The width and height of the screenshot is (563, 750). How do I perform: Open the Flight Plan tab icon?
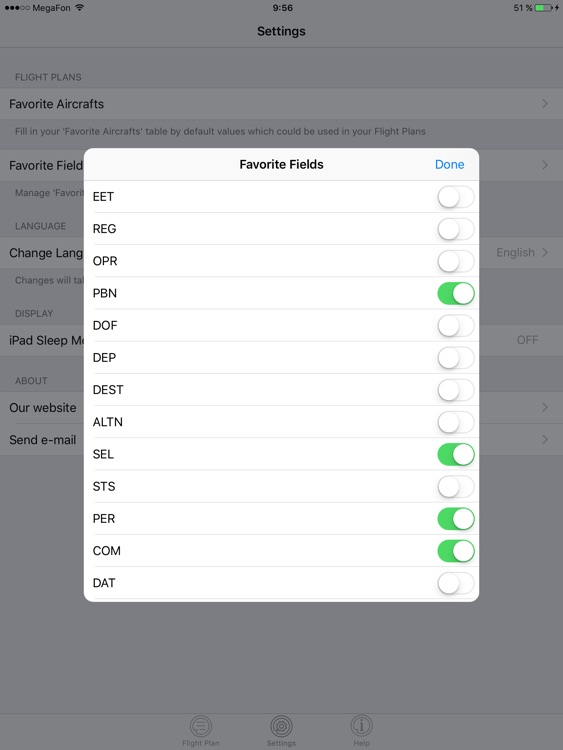pyautogui.click(x=200, y=726)
